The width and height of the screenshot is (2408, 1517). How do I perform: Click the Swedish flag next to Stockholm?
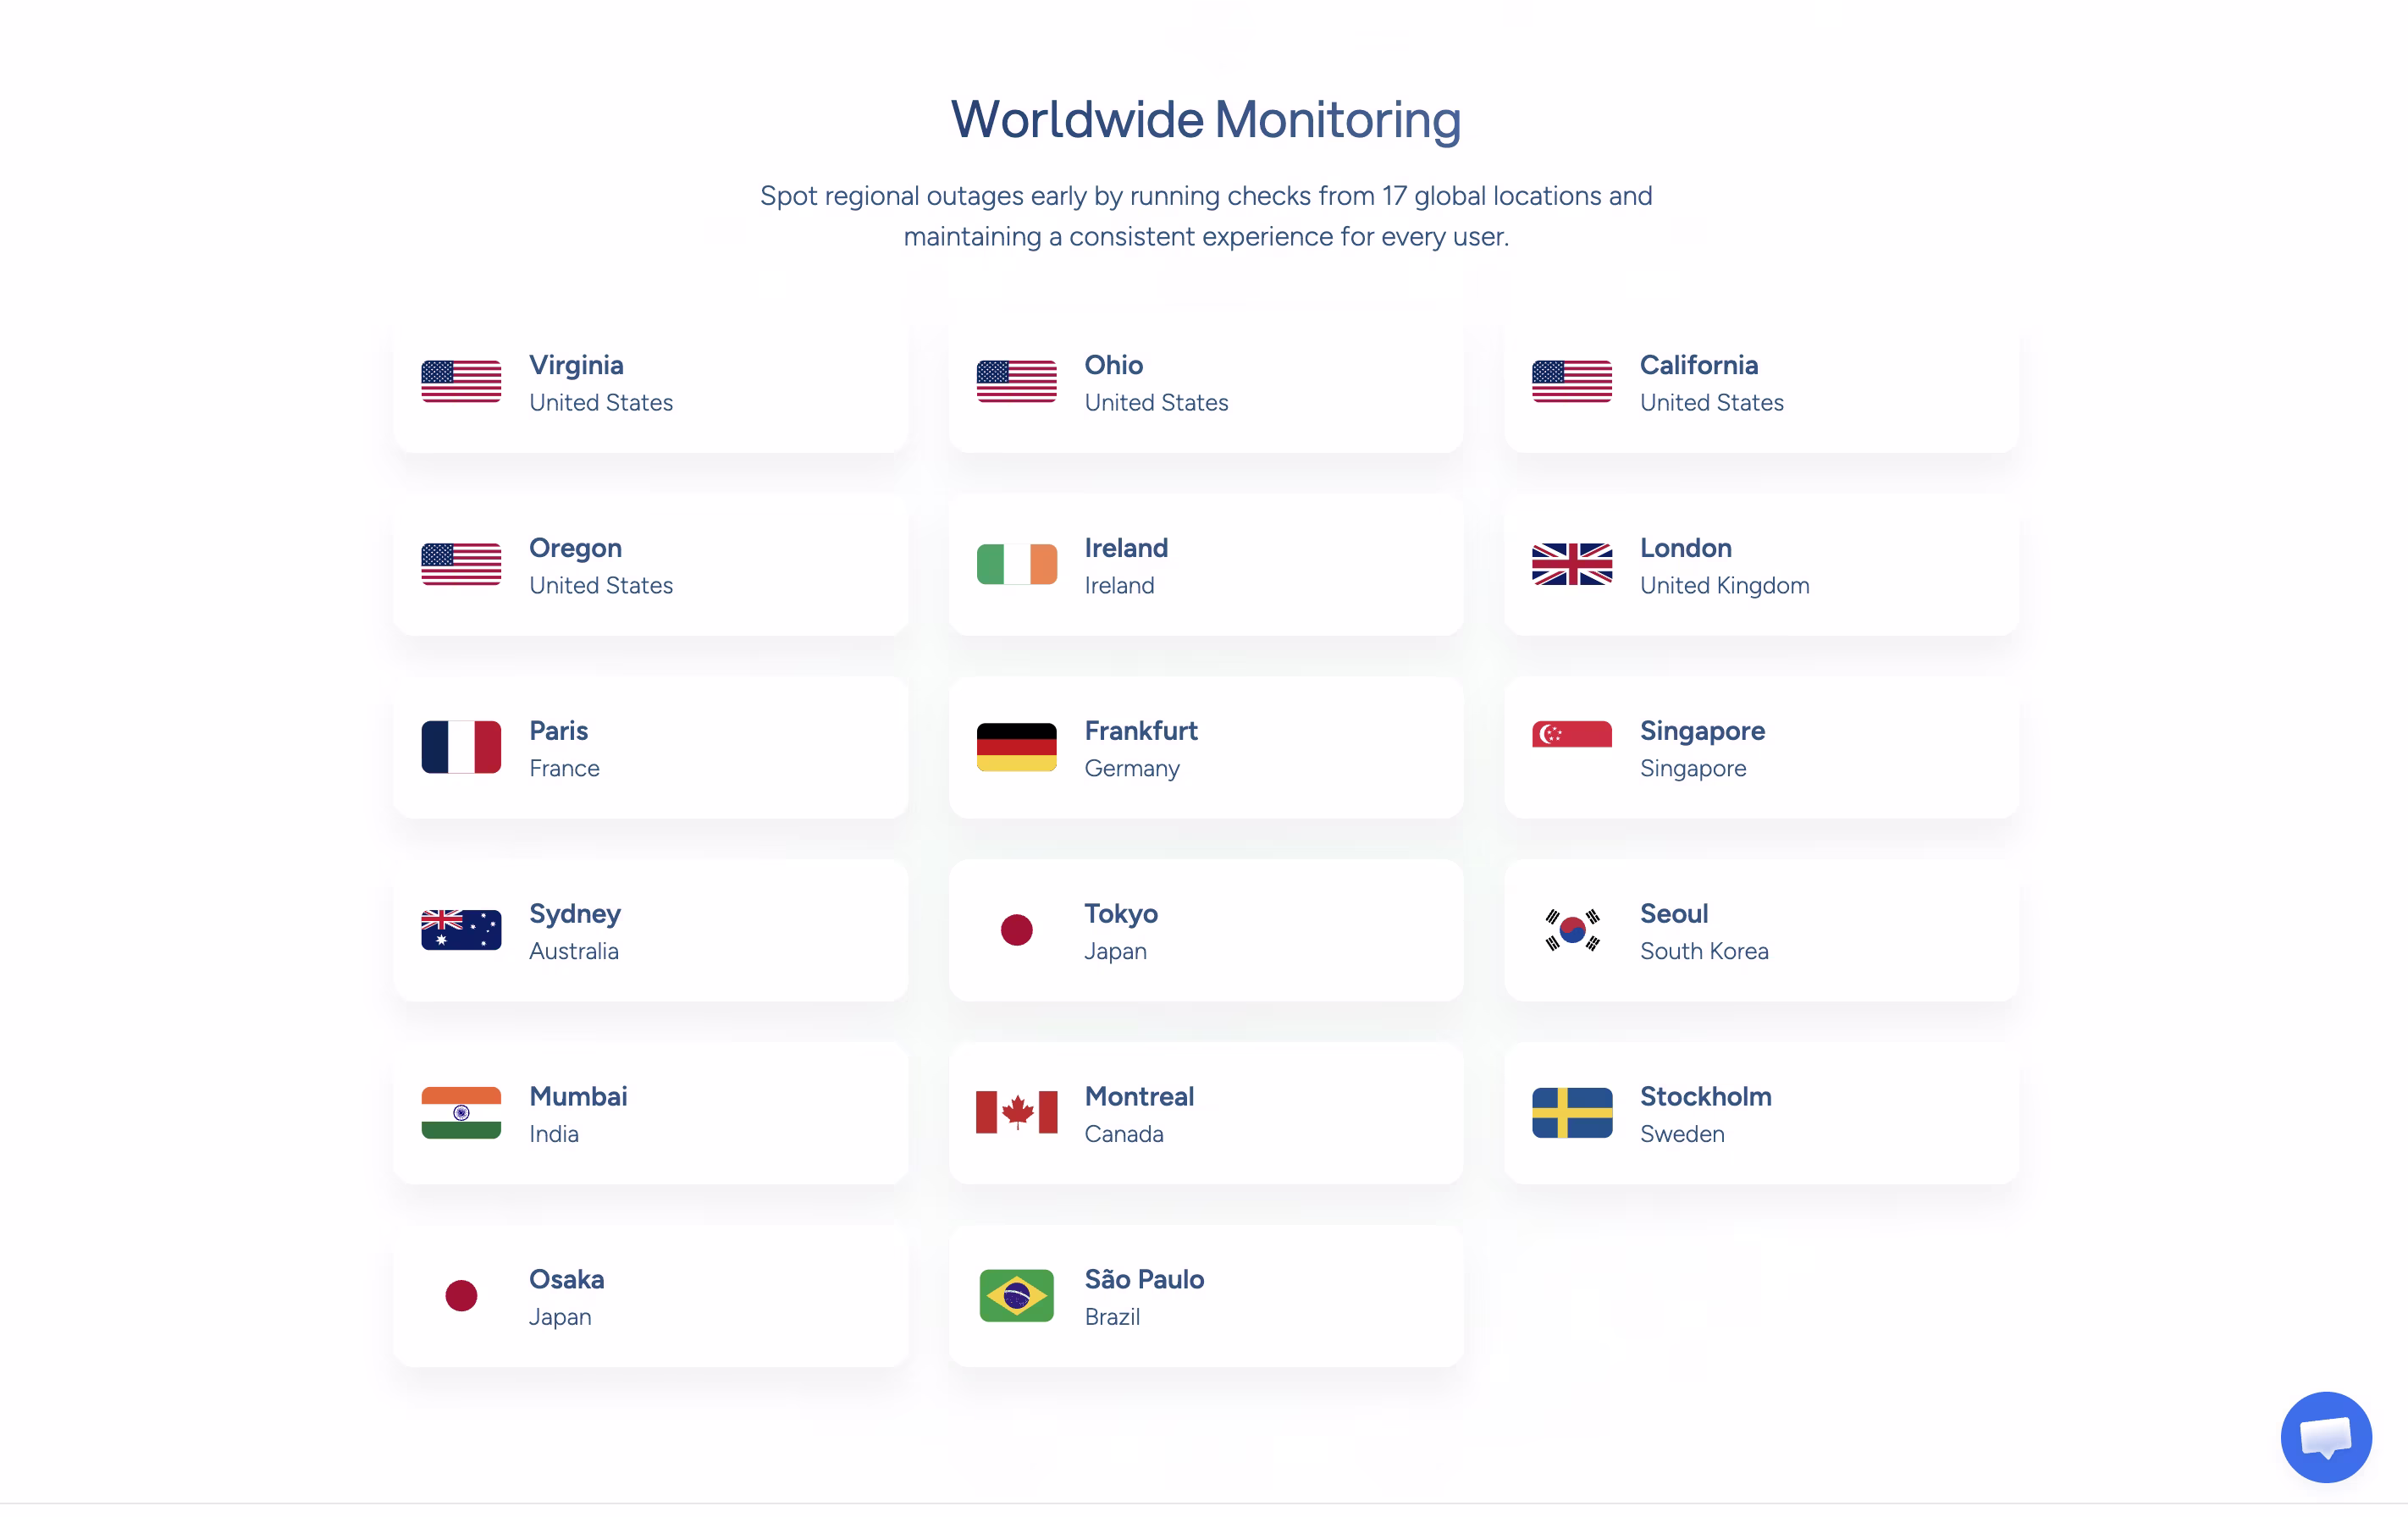[x=1571, y=1113]
